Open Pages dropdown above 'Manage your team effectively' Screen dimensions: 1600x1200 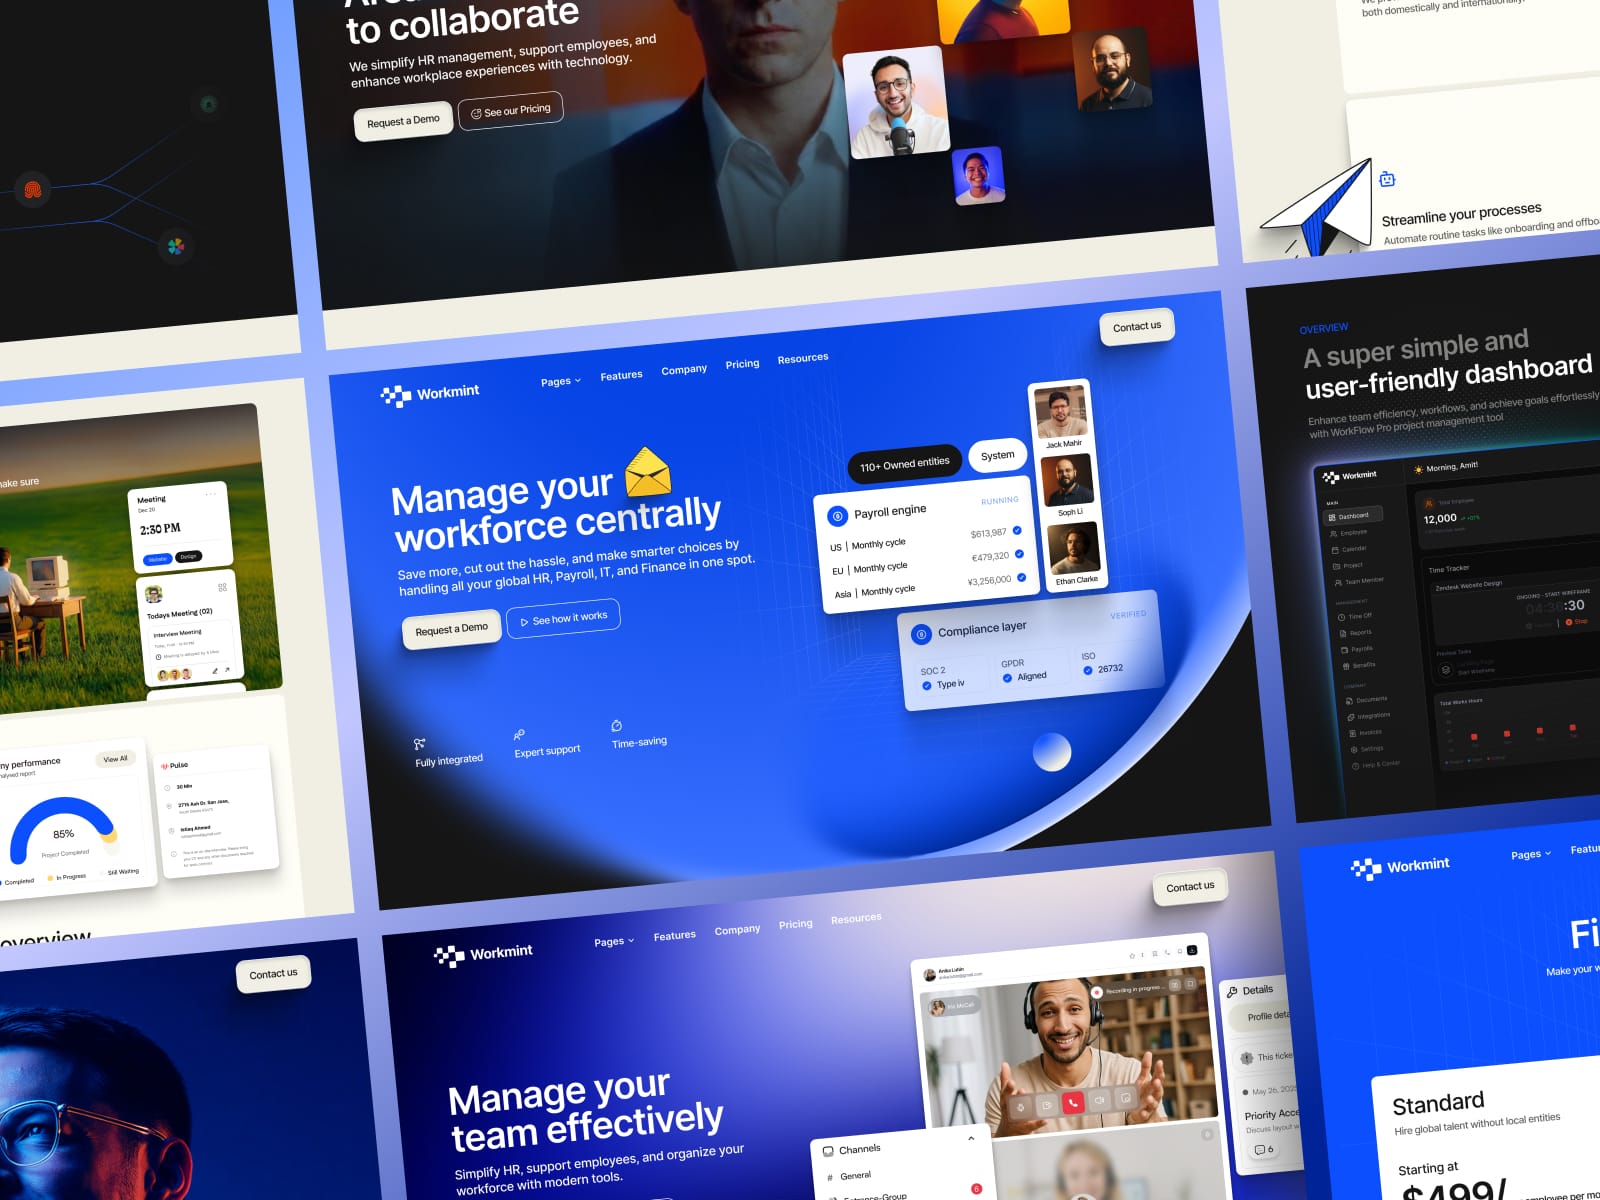[x=613, y=941]
